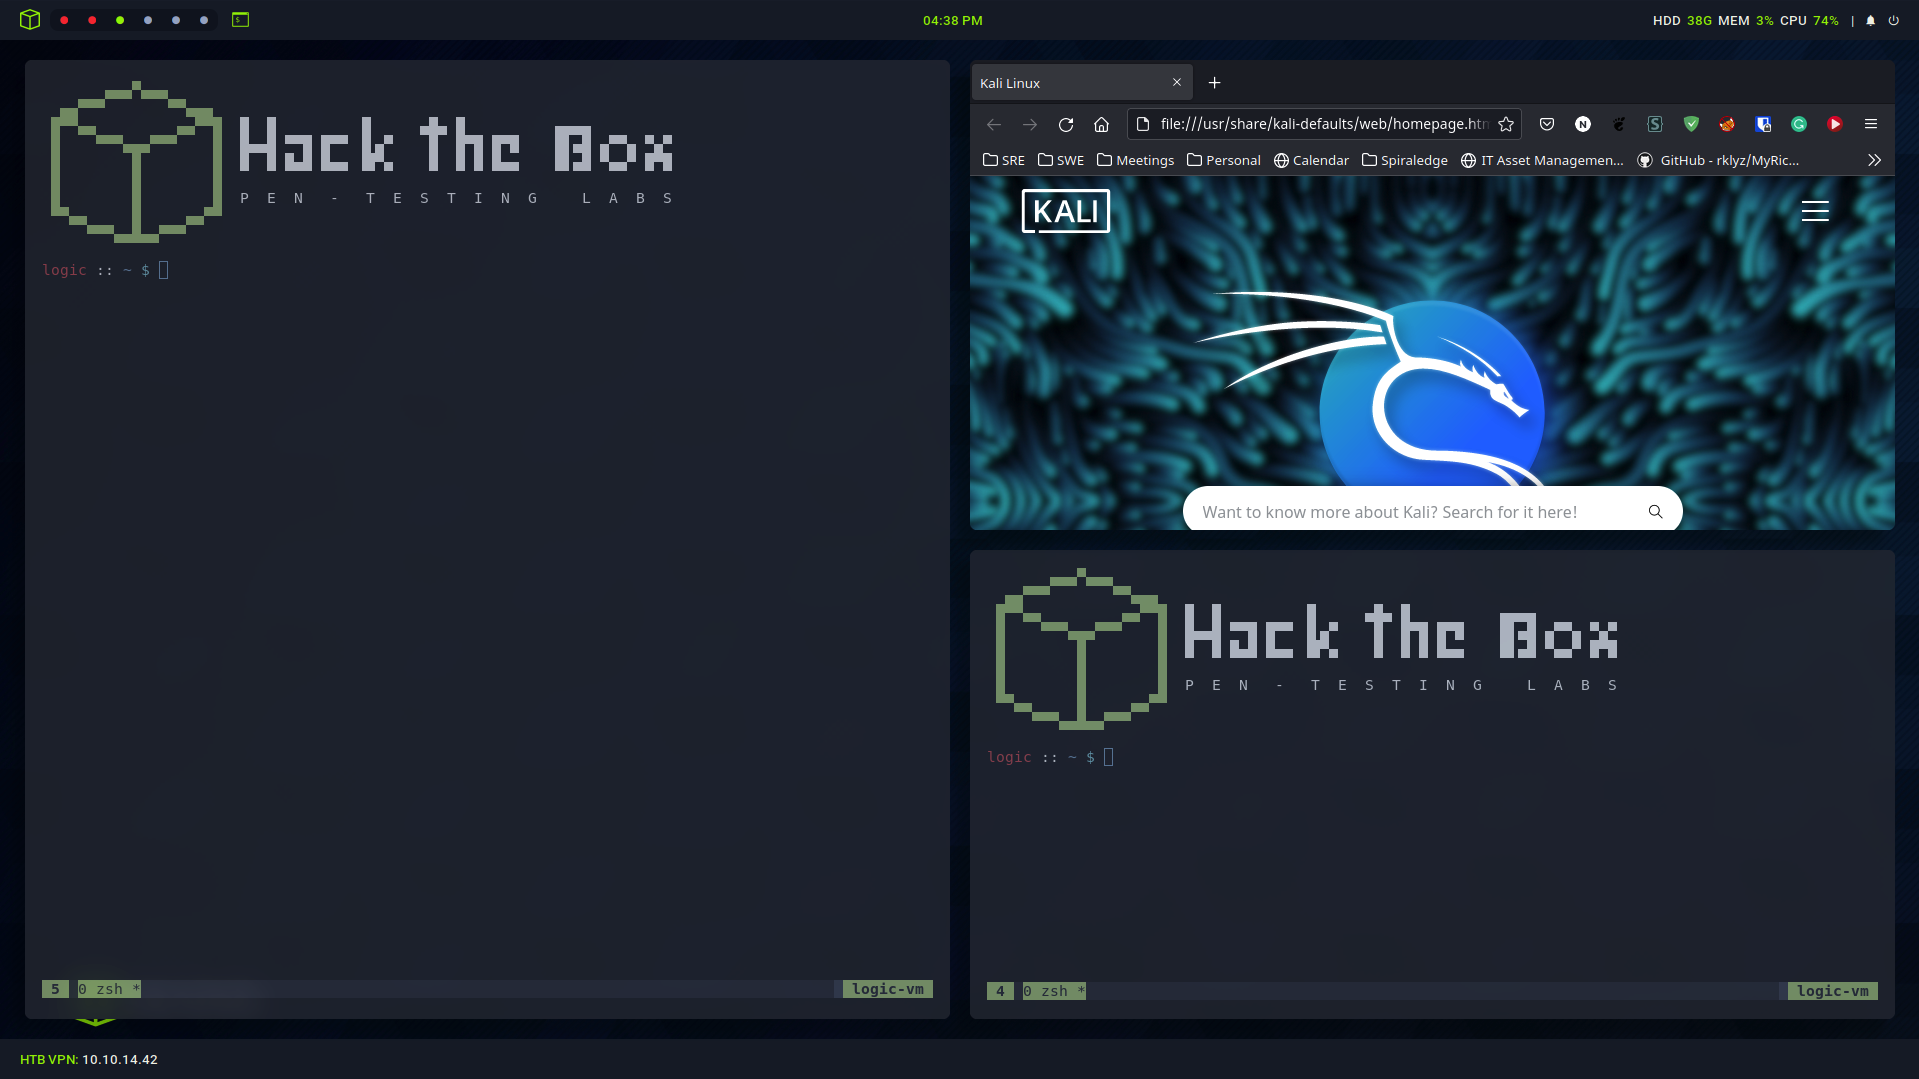This screenshot has width=1919, height=1079.
Task: Click the CPU 74% indicator
Action: [1809, 20]
